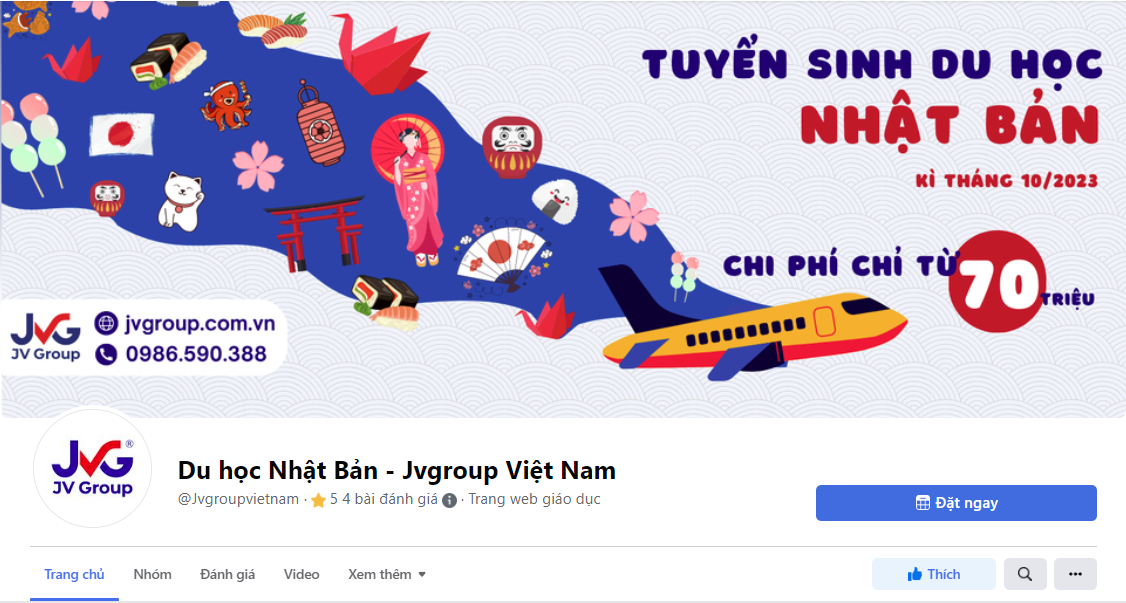Click the search magnifier icon button

(x=1025, y=574)
